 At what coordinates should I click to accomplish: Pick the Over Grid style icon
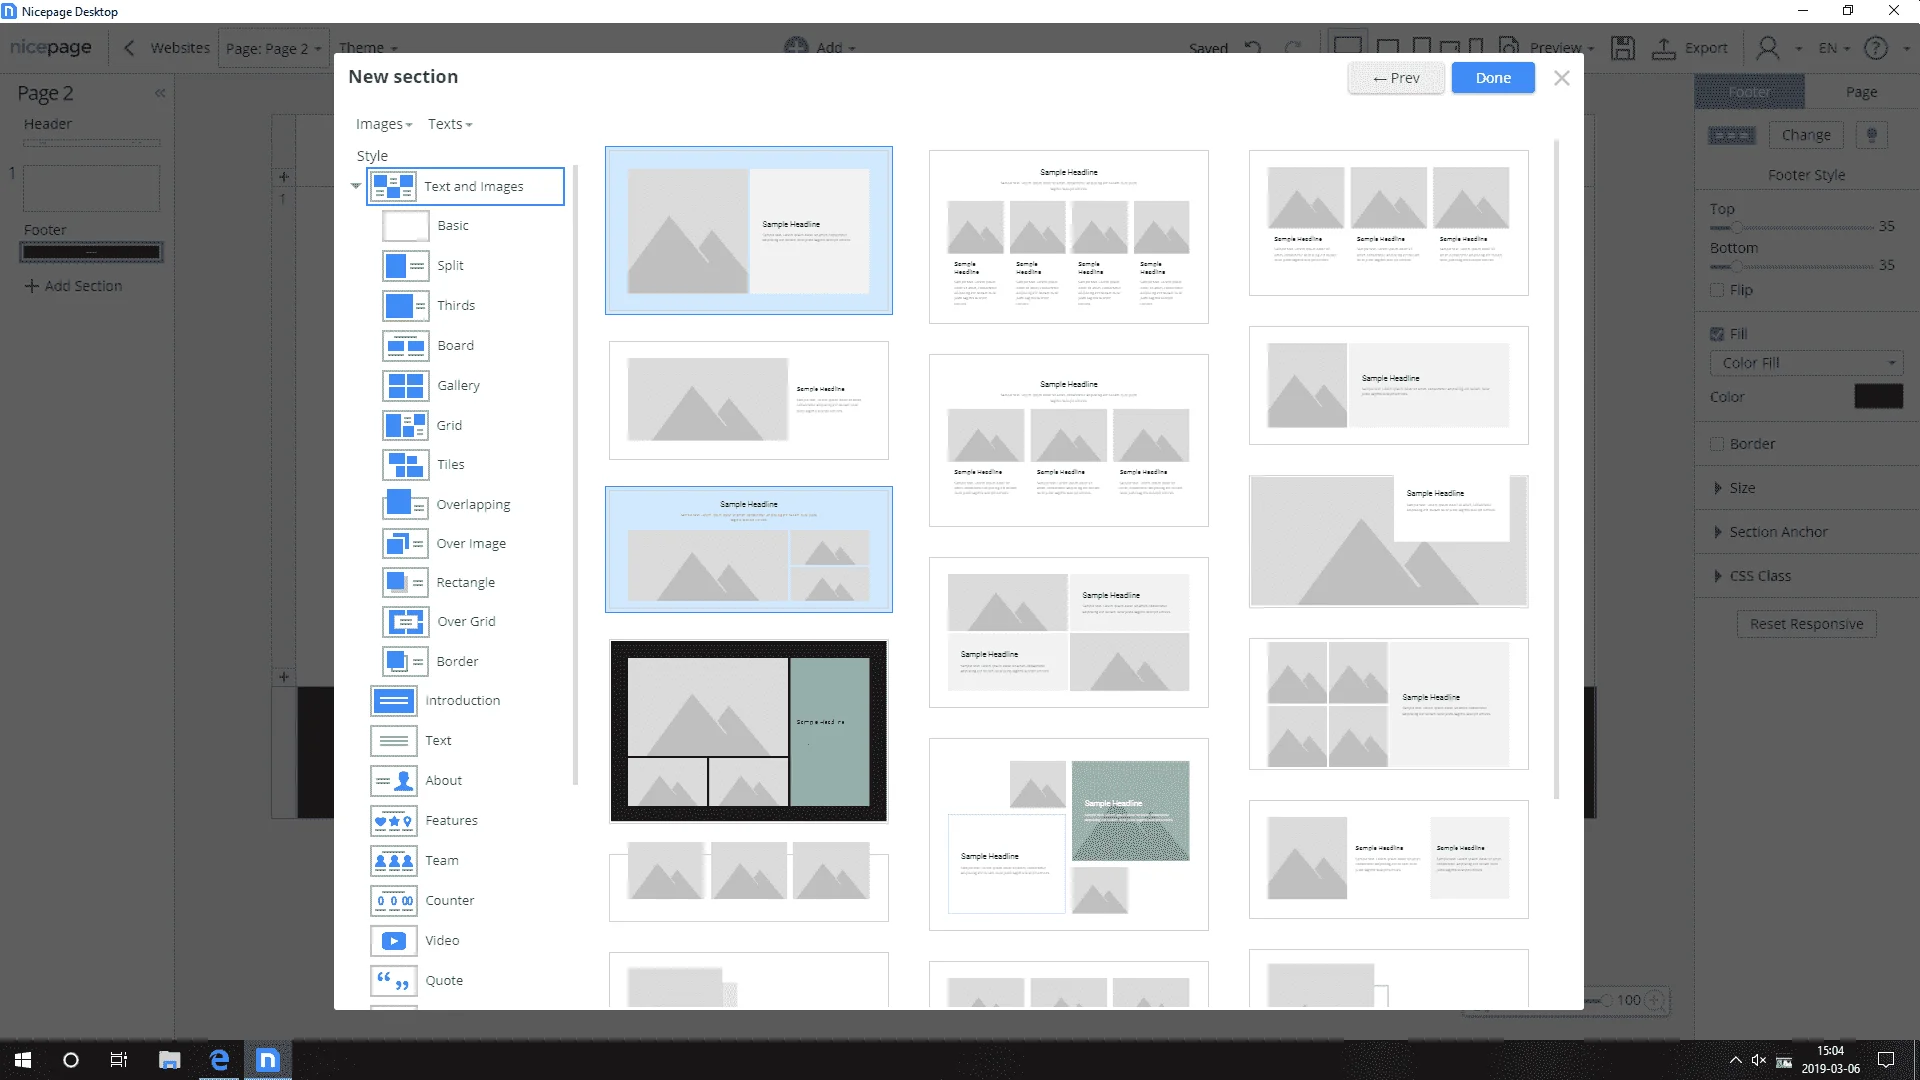pos(405,622)
